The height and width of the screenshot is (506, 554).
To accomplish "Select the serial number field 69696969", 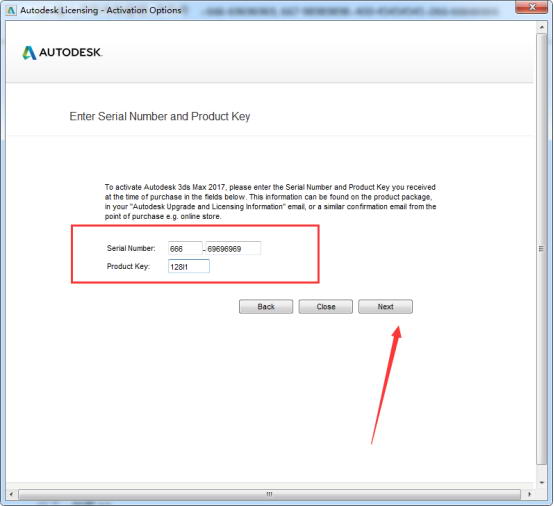I will point(233,248).
